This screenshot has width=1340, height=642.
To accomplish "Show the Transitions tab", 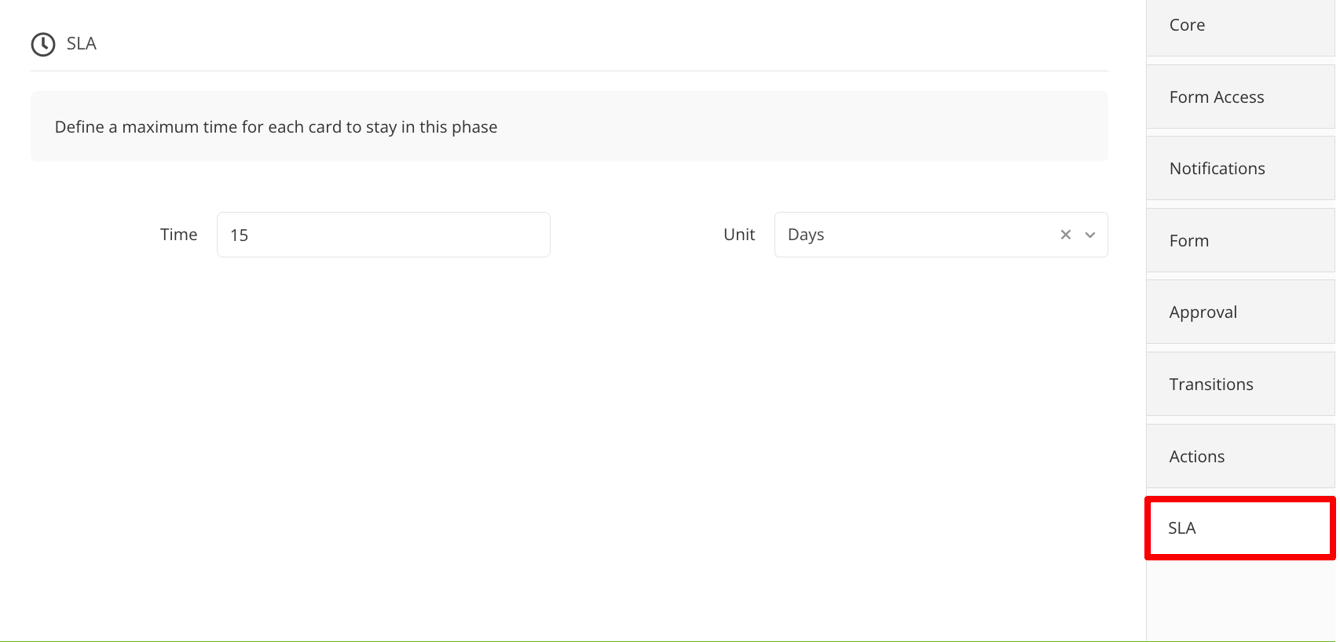I will [1240, 384].
